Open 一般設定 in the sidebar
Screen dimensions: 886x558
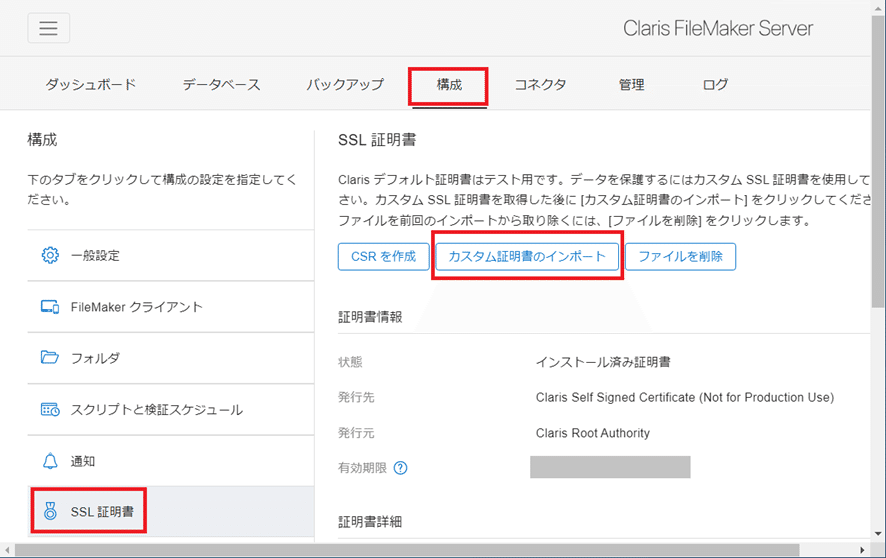pyautogui.click(x=171, y=255)
